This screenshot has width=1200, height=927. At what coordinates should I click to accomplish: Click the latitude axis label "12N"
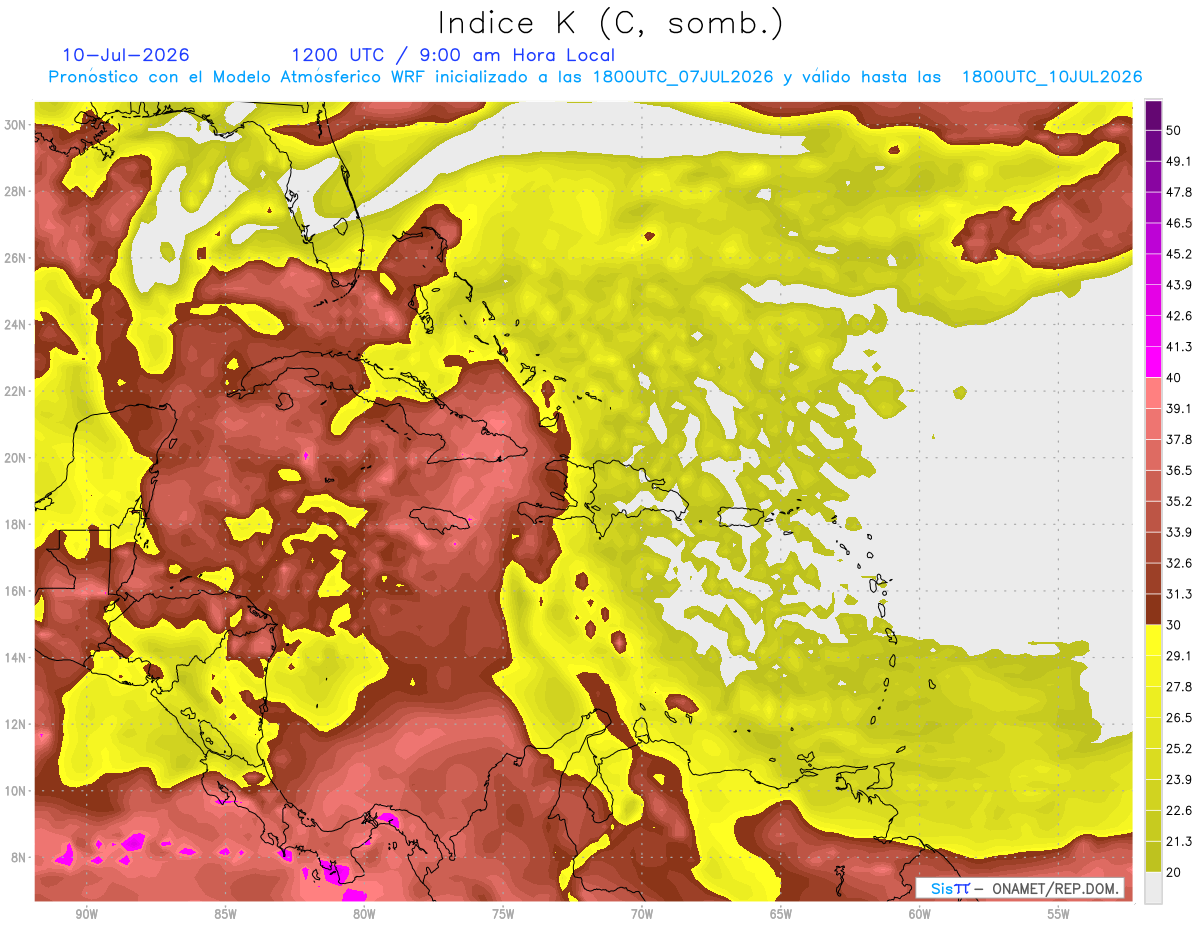tap(16, 724)
